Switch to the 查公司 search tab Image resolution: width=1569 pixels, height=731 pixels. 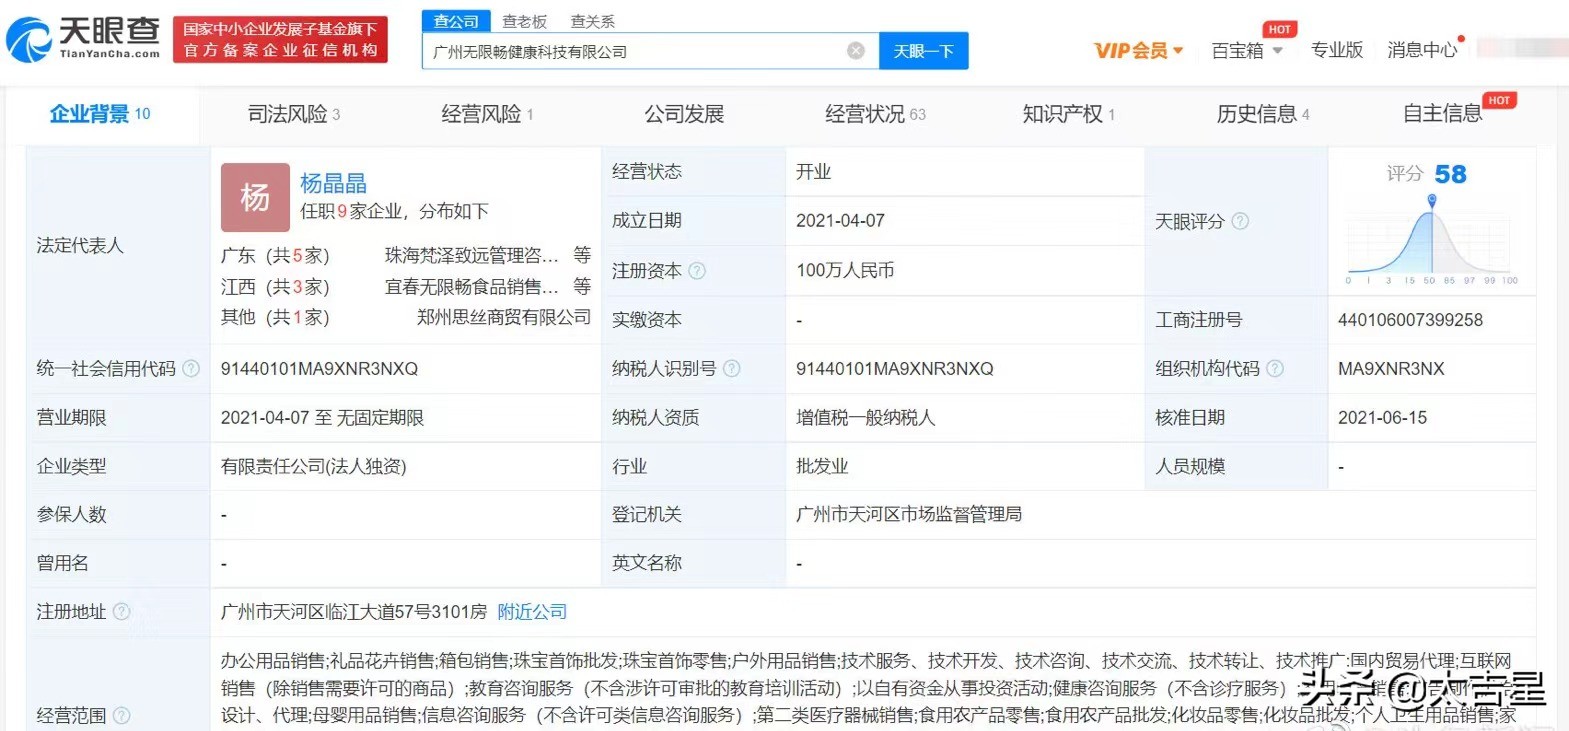tap(456, 21)
